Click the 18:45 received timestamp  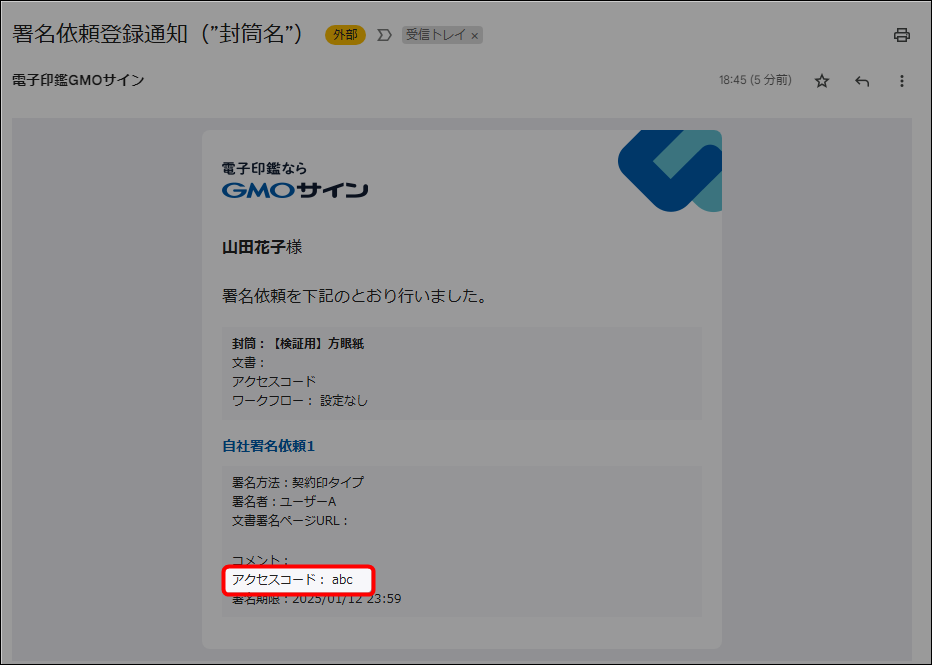tap(755, 80)
